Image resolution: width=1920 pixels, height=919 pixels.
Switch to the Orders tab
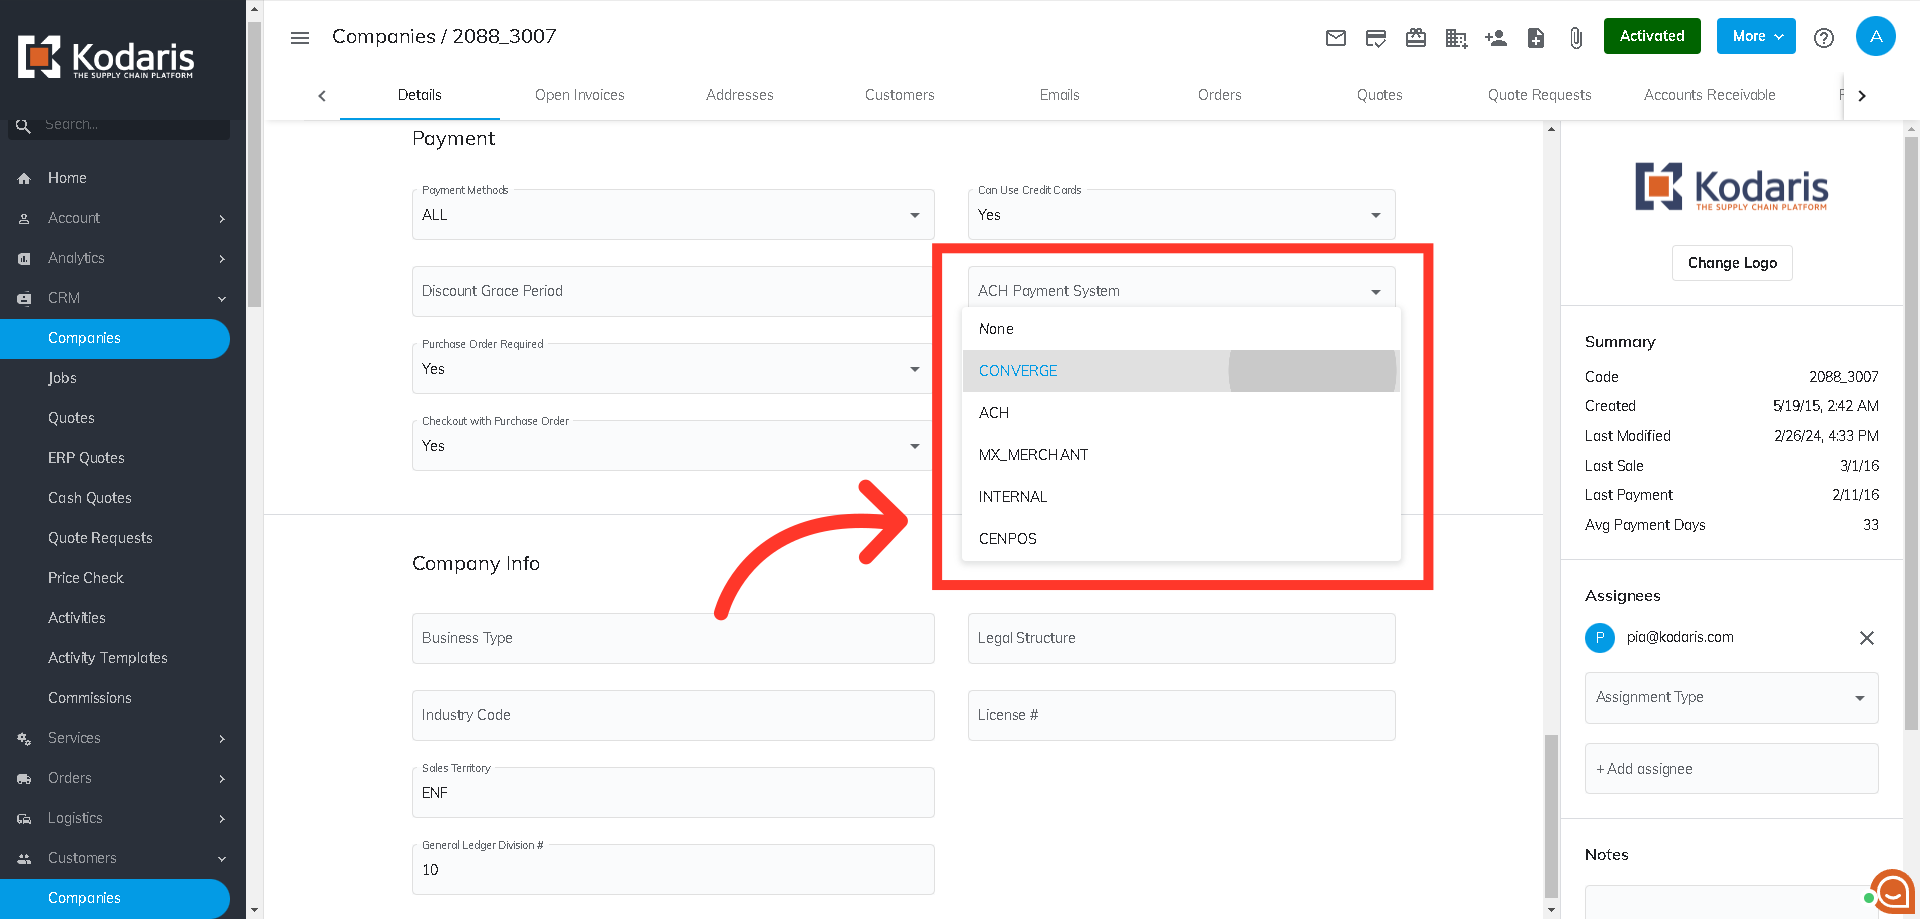1220,95
